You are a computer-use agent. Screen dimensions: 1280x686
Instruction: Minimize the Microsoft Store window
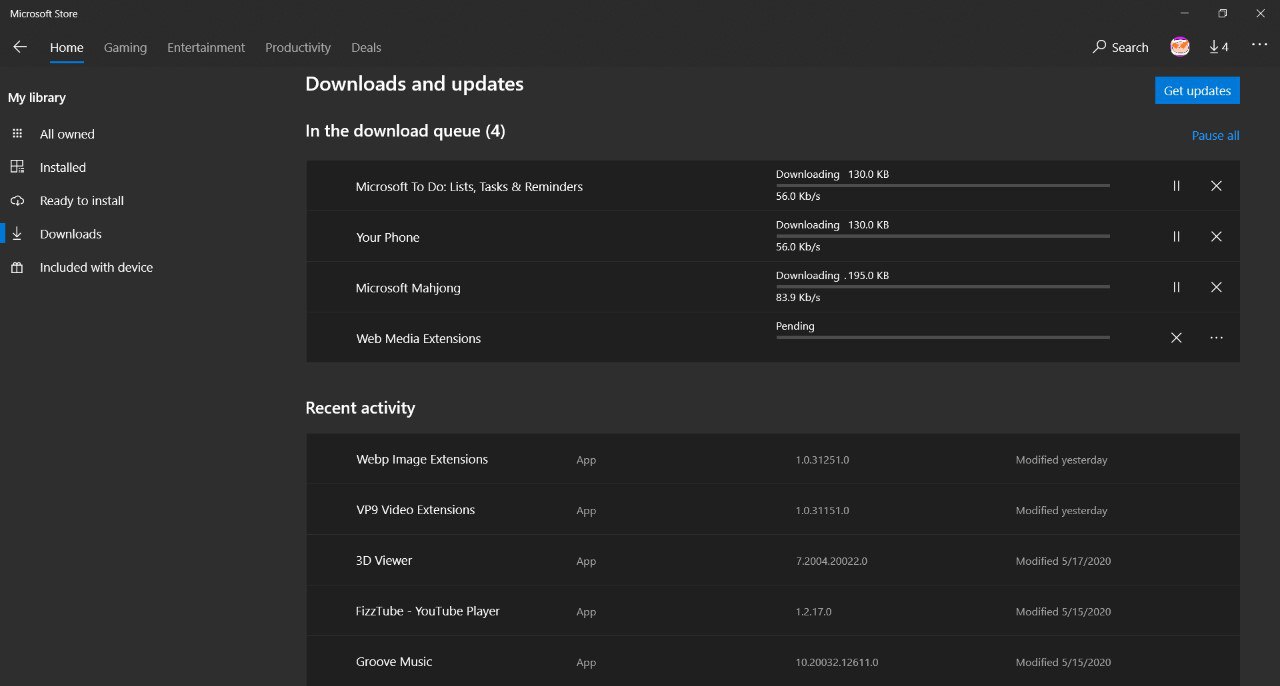coord(1184,13)
